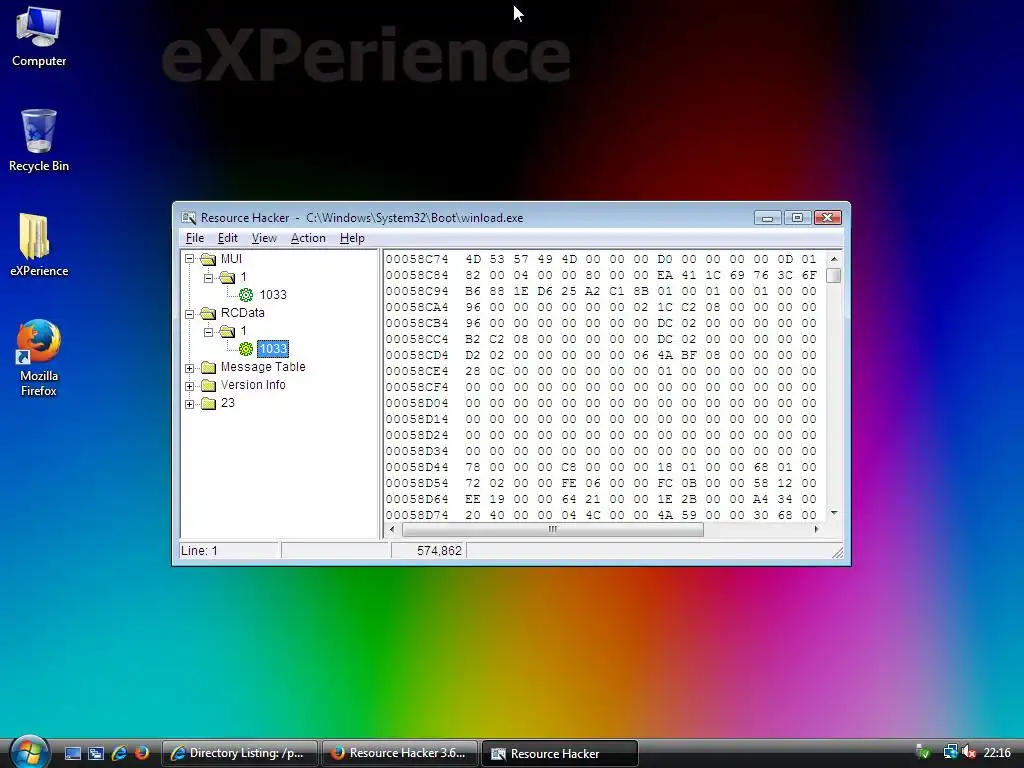Click the hex address 00058C74
Image resolution: width=1024 pixels, height=768 pixels.
[417, 259]
